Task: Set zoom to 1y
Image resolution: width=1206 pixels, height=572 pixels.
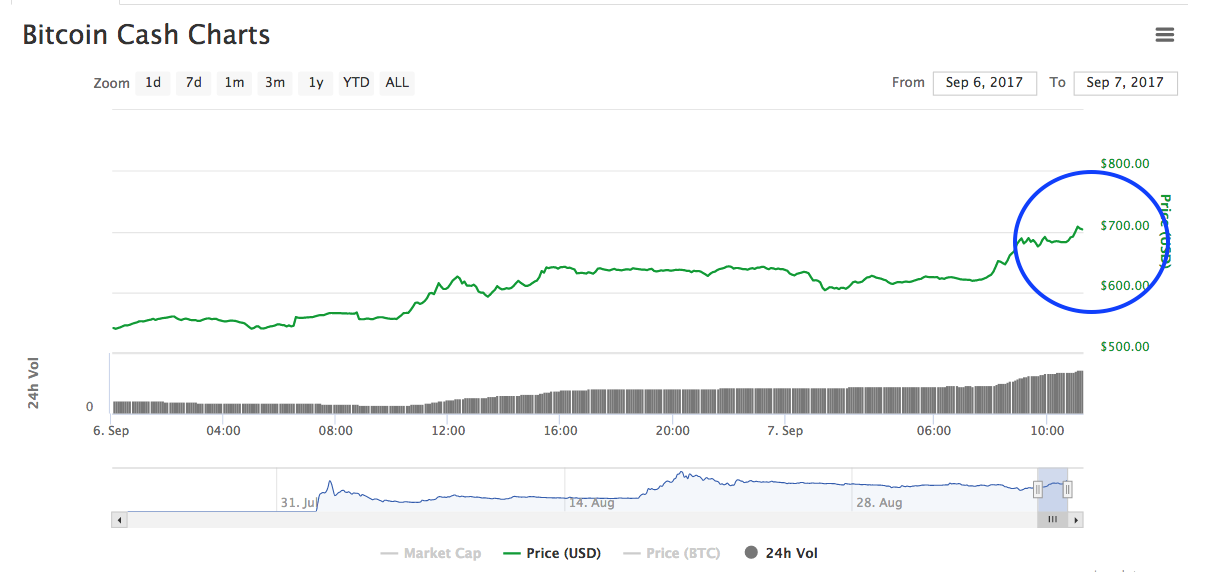Action: tap(316, 83)
